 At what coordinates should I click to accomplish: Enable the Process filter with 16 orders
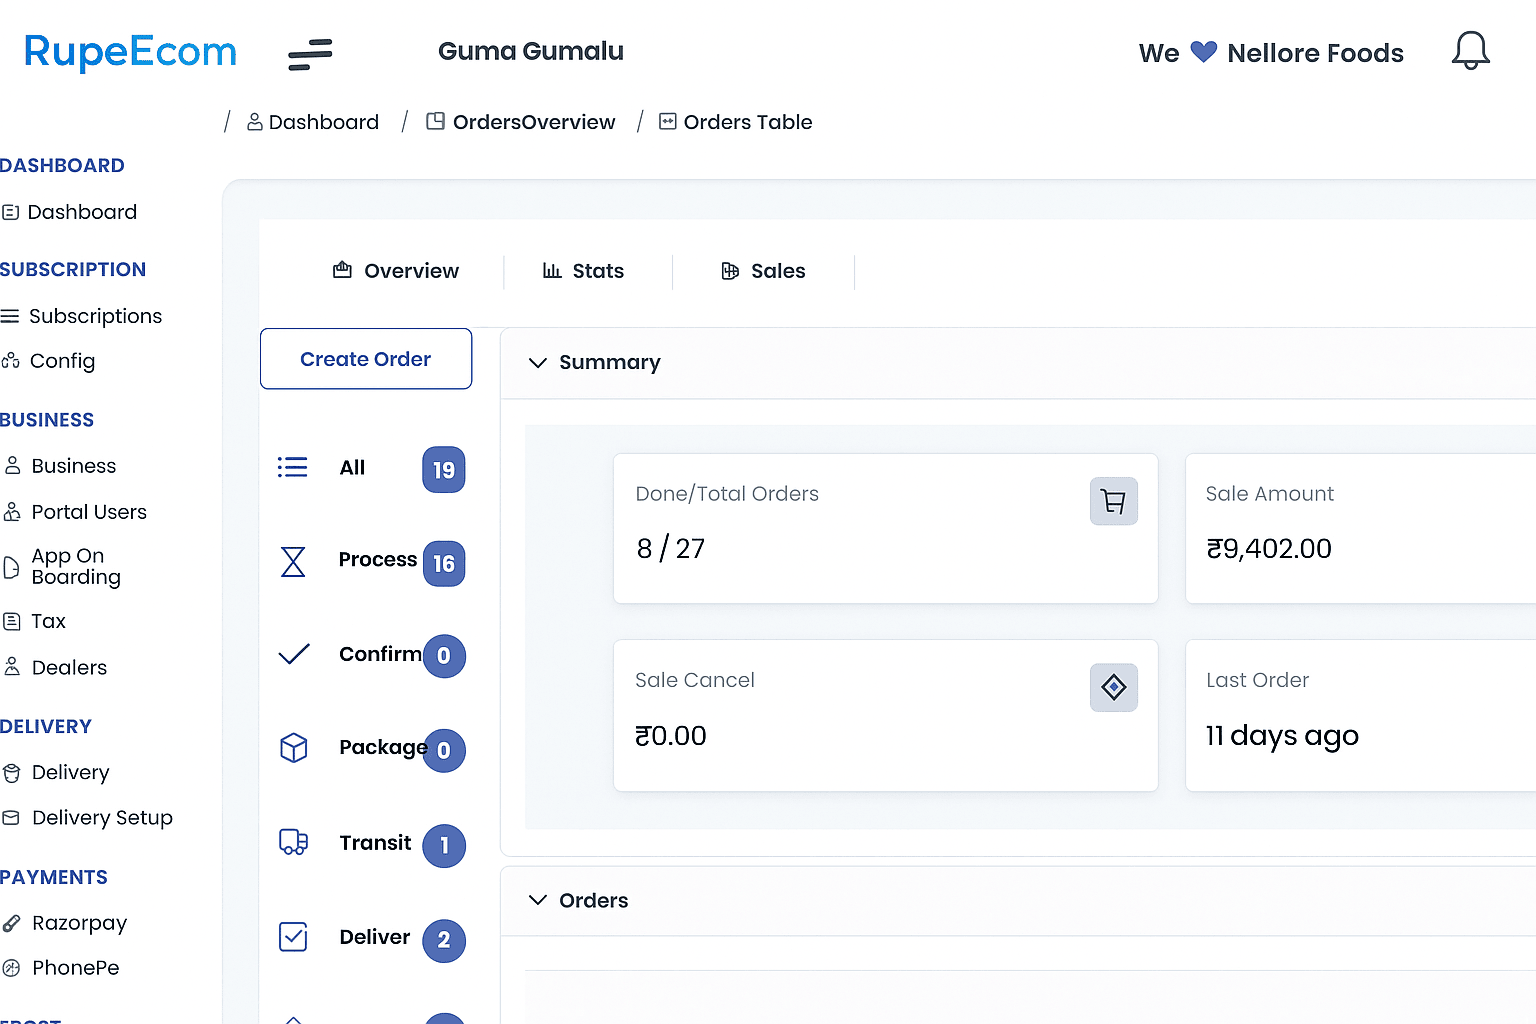point(378,560)
